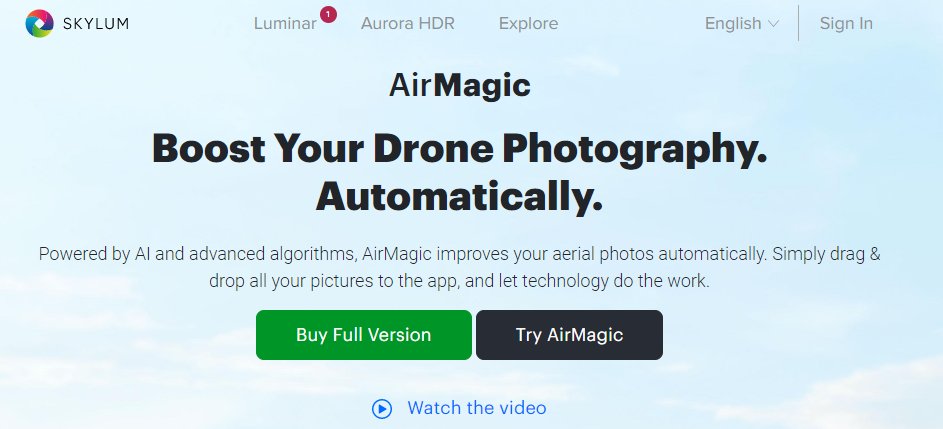
Task: Open the English language dropdown
Action: (742, 23)
